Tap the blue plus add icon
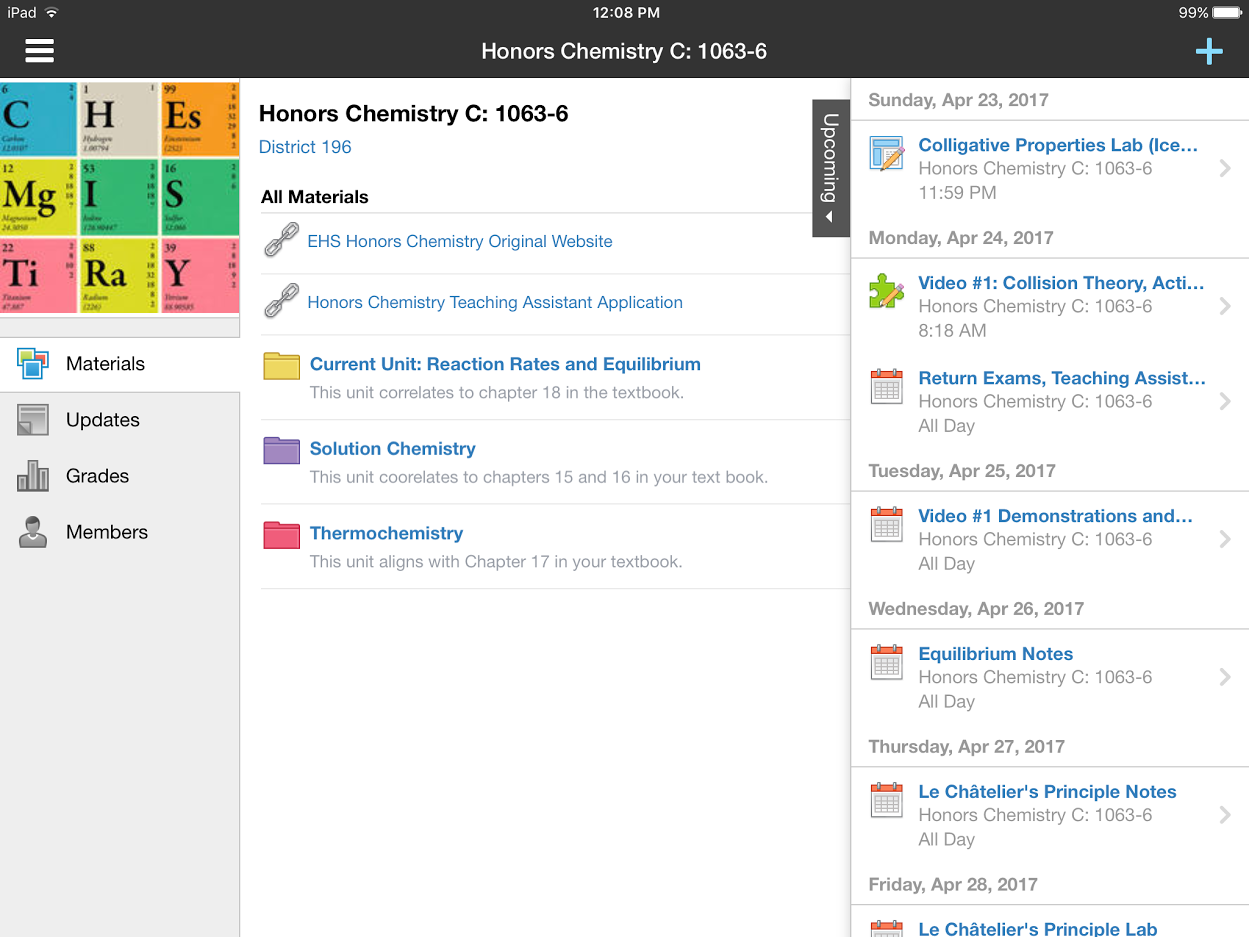This screenshot has width=1249, height=937. [1209, 51]
